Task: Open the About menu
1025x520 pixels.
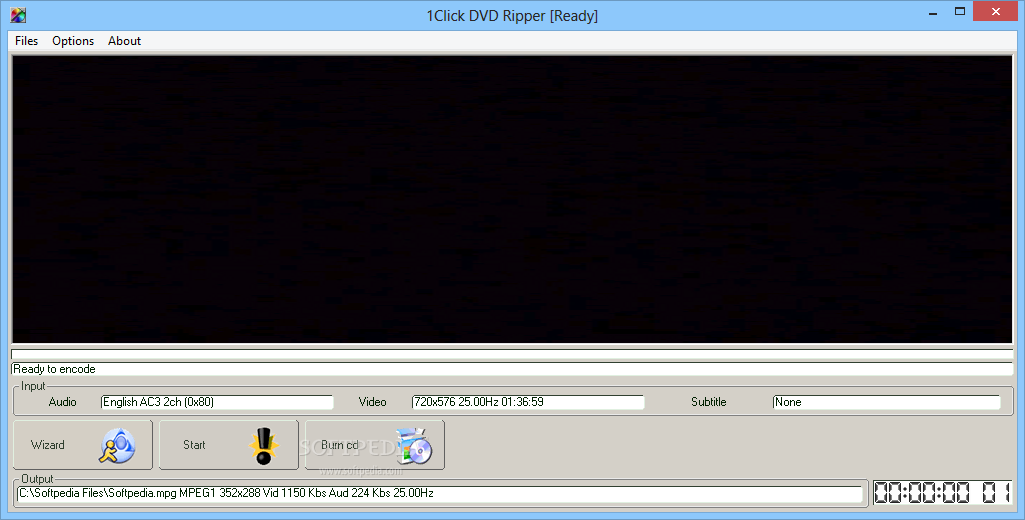Action: pyautogui.click(x=124, y=41)
